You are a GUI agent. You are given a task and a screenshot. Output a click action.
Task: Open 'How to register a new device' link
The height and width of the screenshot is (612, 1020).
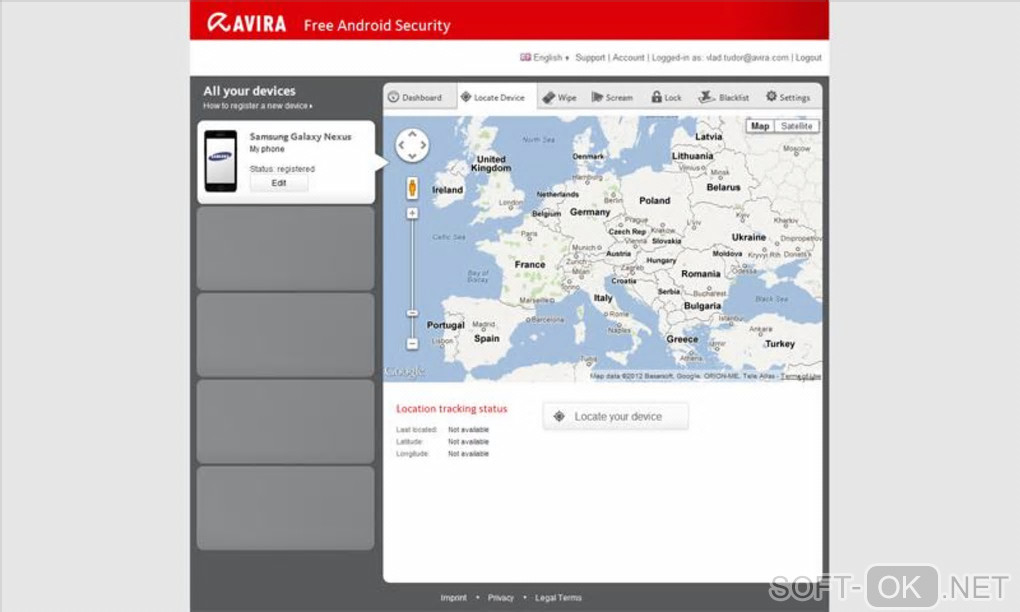point(258,105)
